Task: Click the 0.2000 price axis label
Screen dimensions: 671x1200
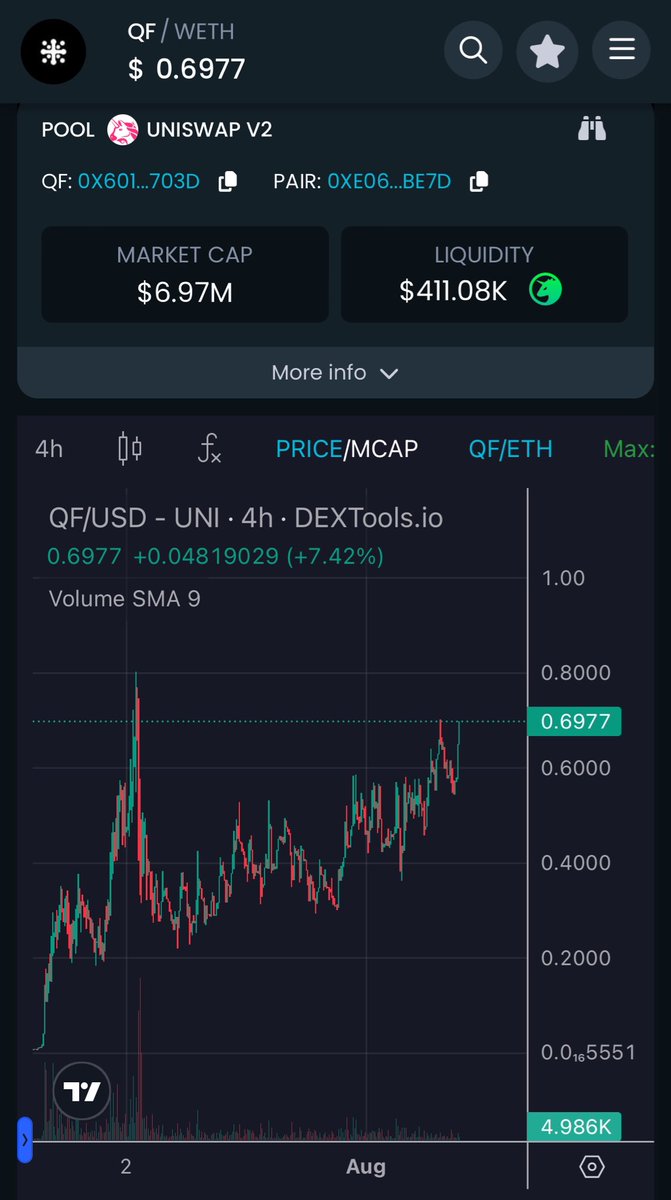Action: pyautogui.click(x=576, y=958)
